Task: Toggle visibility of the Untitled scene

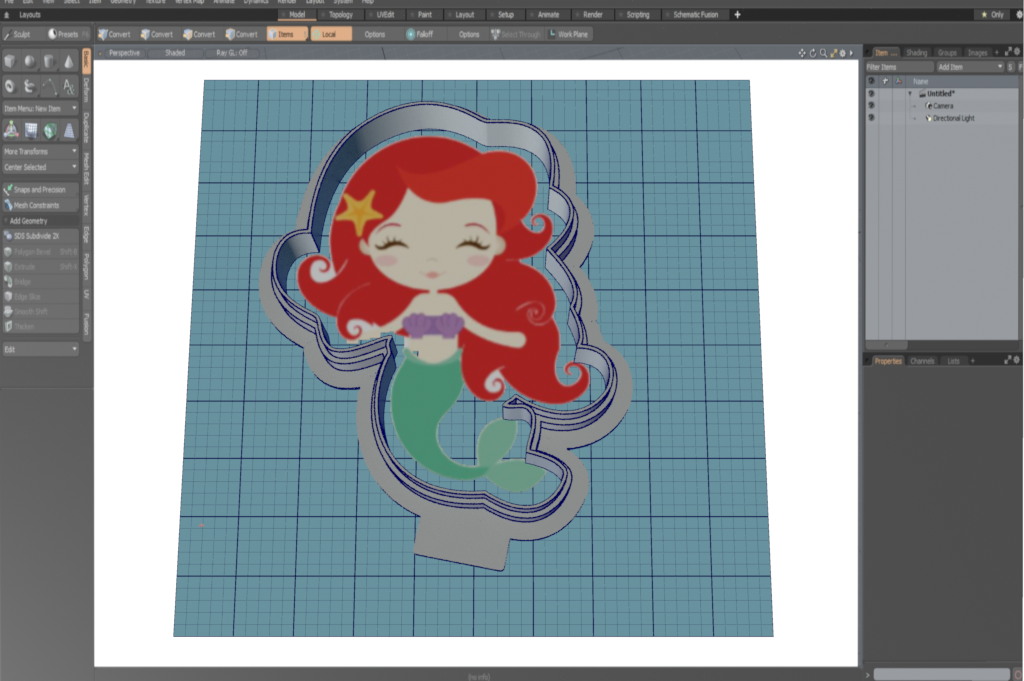Action: pos(871,94)
